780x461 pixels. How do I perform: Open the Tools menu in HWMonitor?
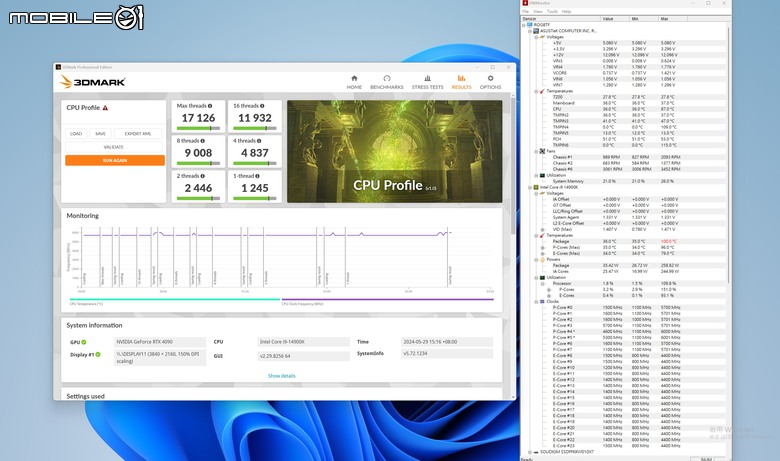[x=552, y=11]
